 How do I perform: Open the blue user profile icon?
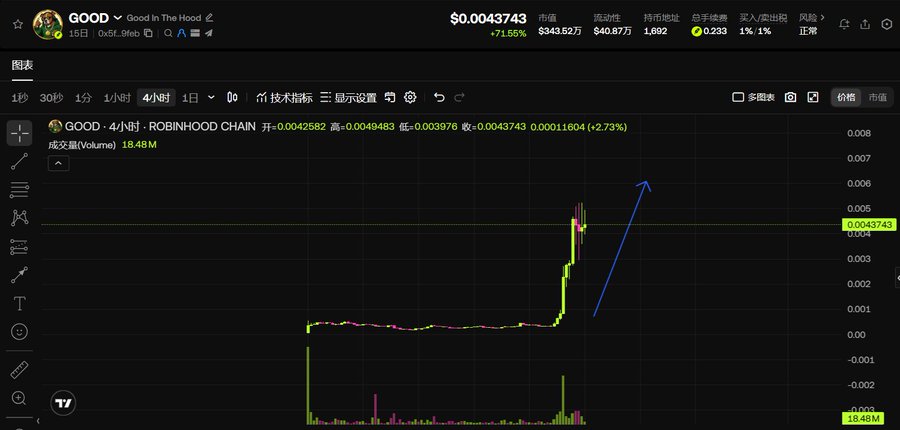(x=181, y=33)
